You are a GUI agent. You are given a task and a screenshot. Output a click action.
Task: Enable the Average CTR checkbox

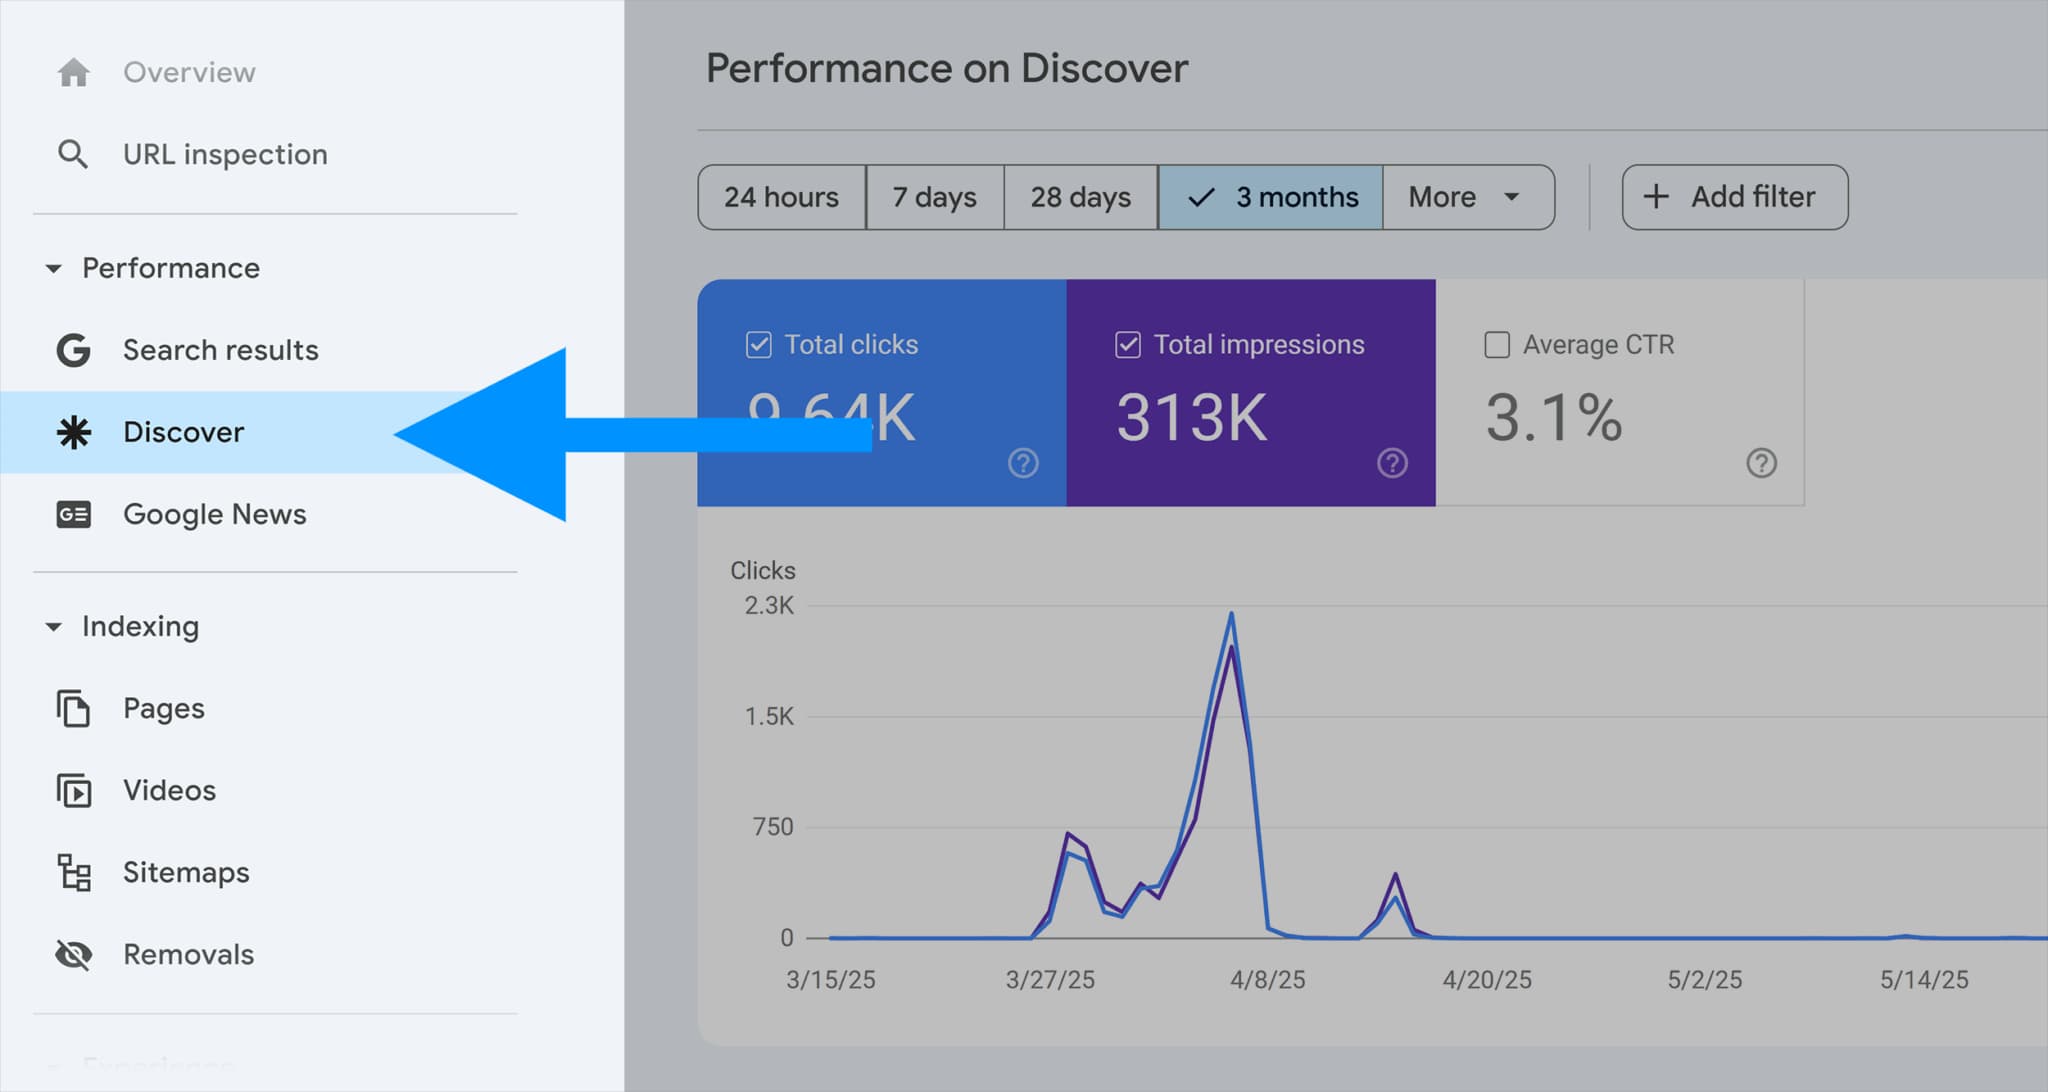pos(1497,344)
